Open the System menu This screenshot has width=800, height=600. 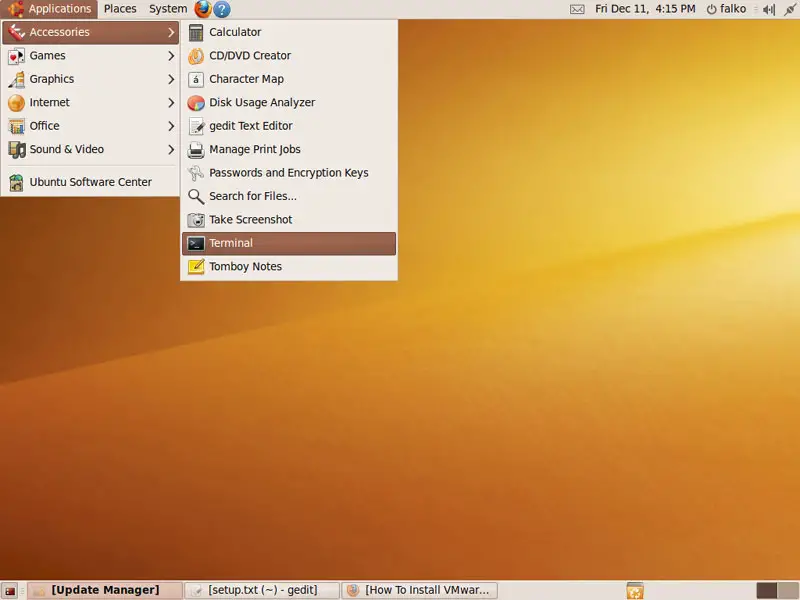[x=168, y=9]
